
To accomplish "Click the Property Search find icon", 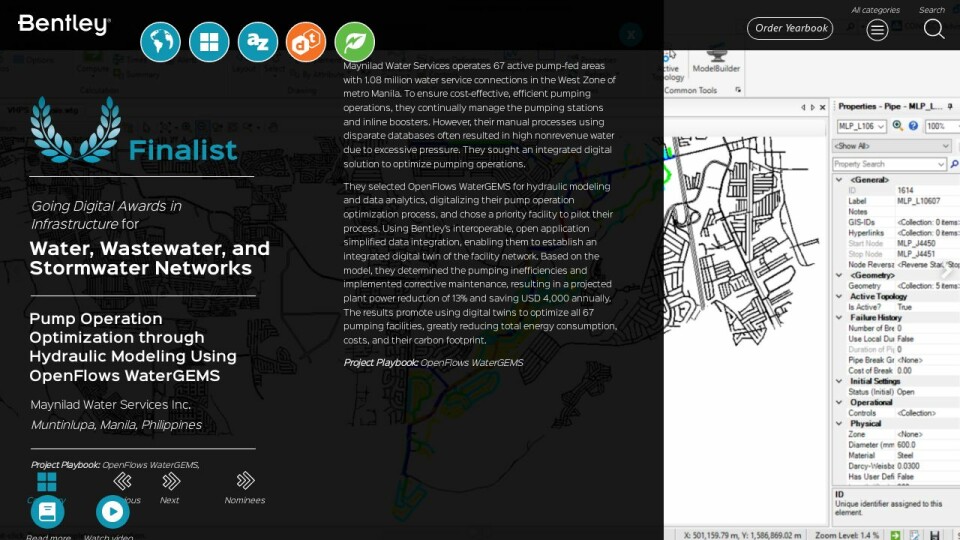I will point(954,164).
